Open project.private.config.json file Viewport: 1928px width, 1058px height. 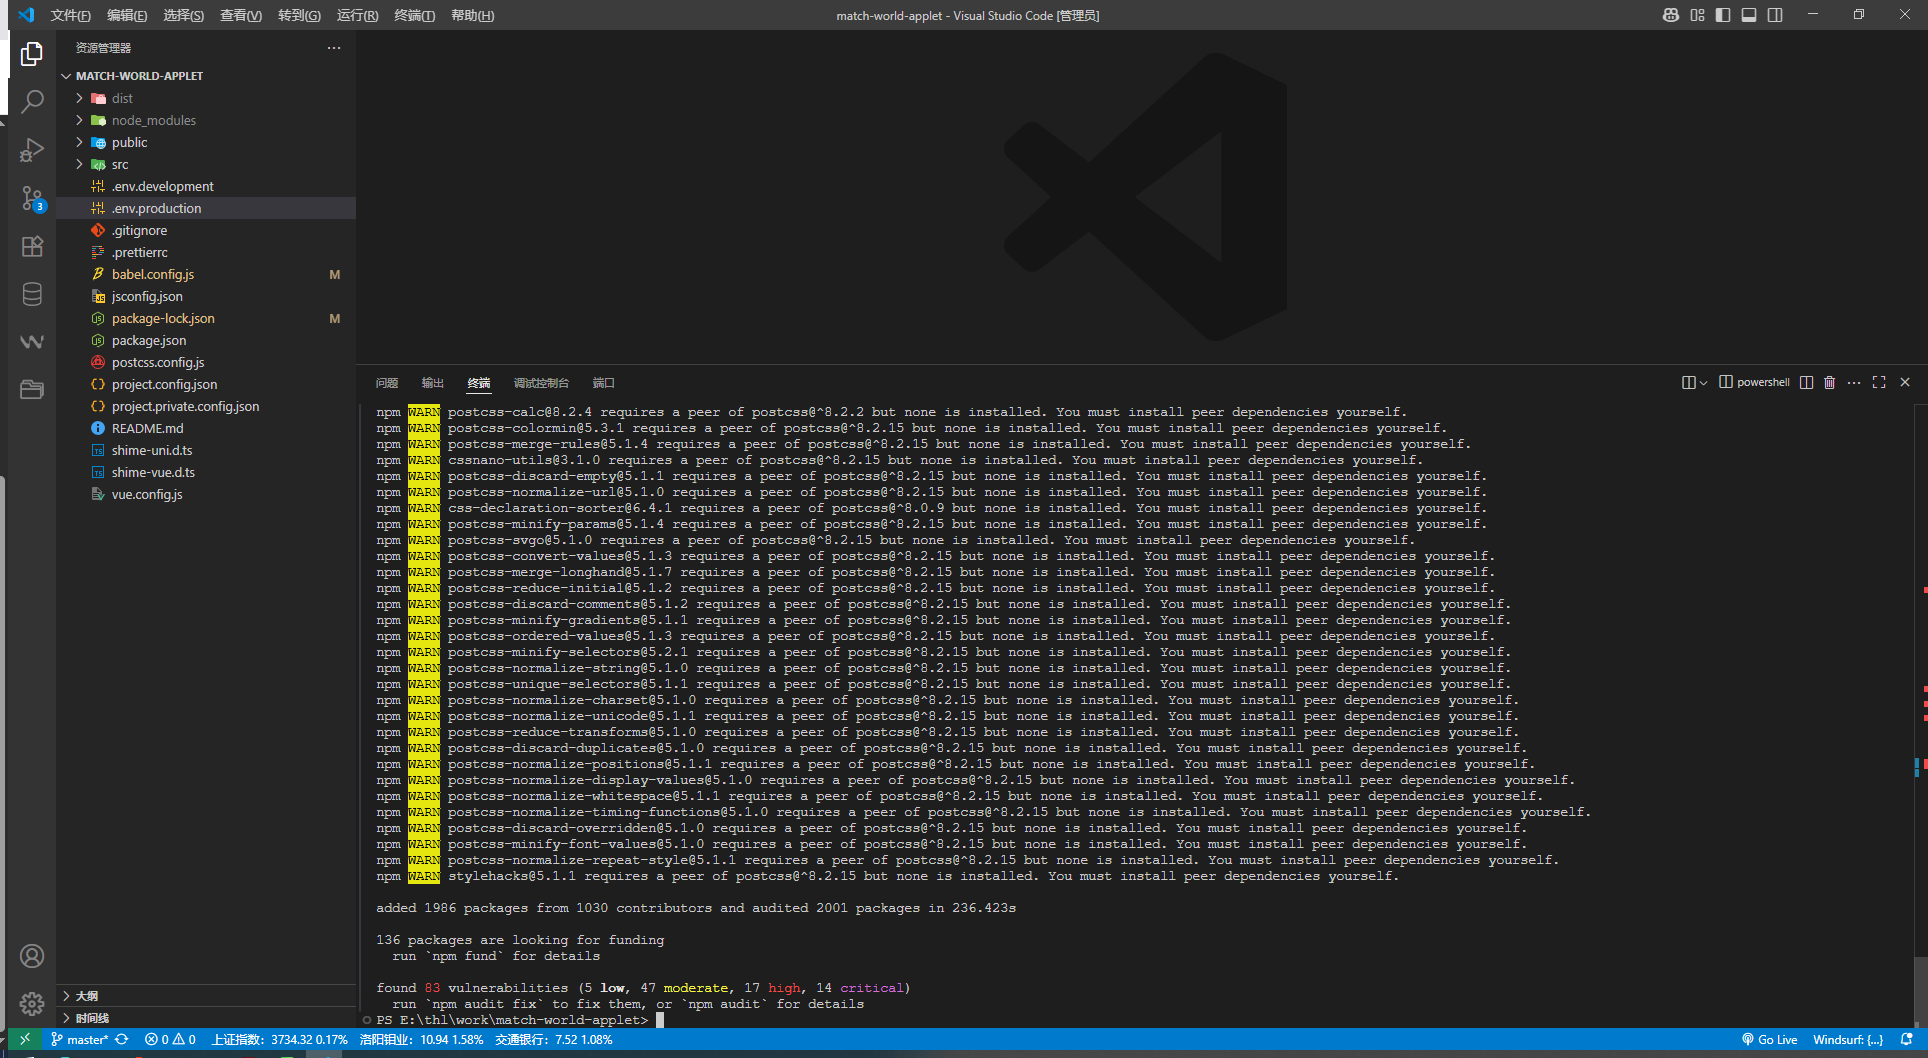pos(206,406)
